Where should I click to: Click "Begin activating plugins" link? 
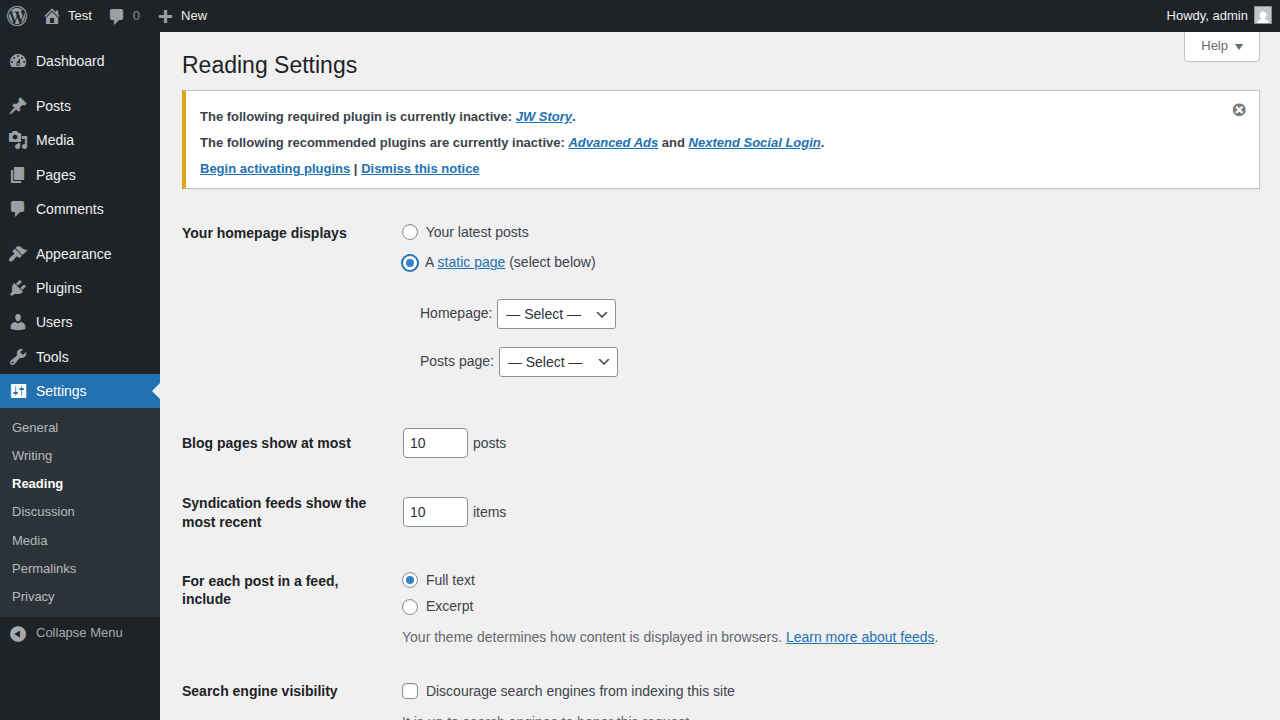[x=275, y=169]
